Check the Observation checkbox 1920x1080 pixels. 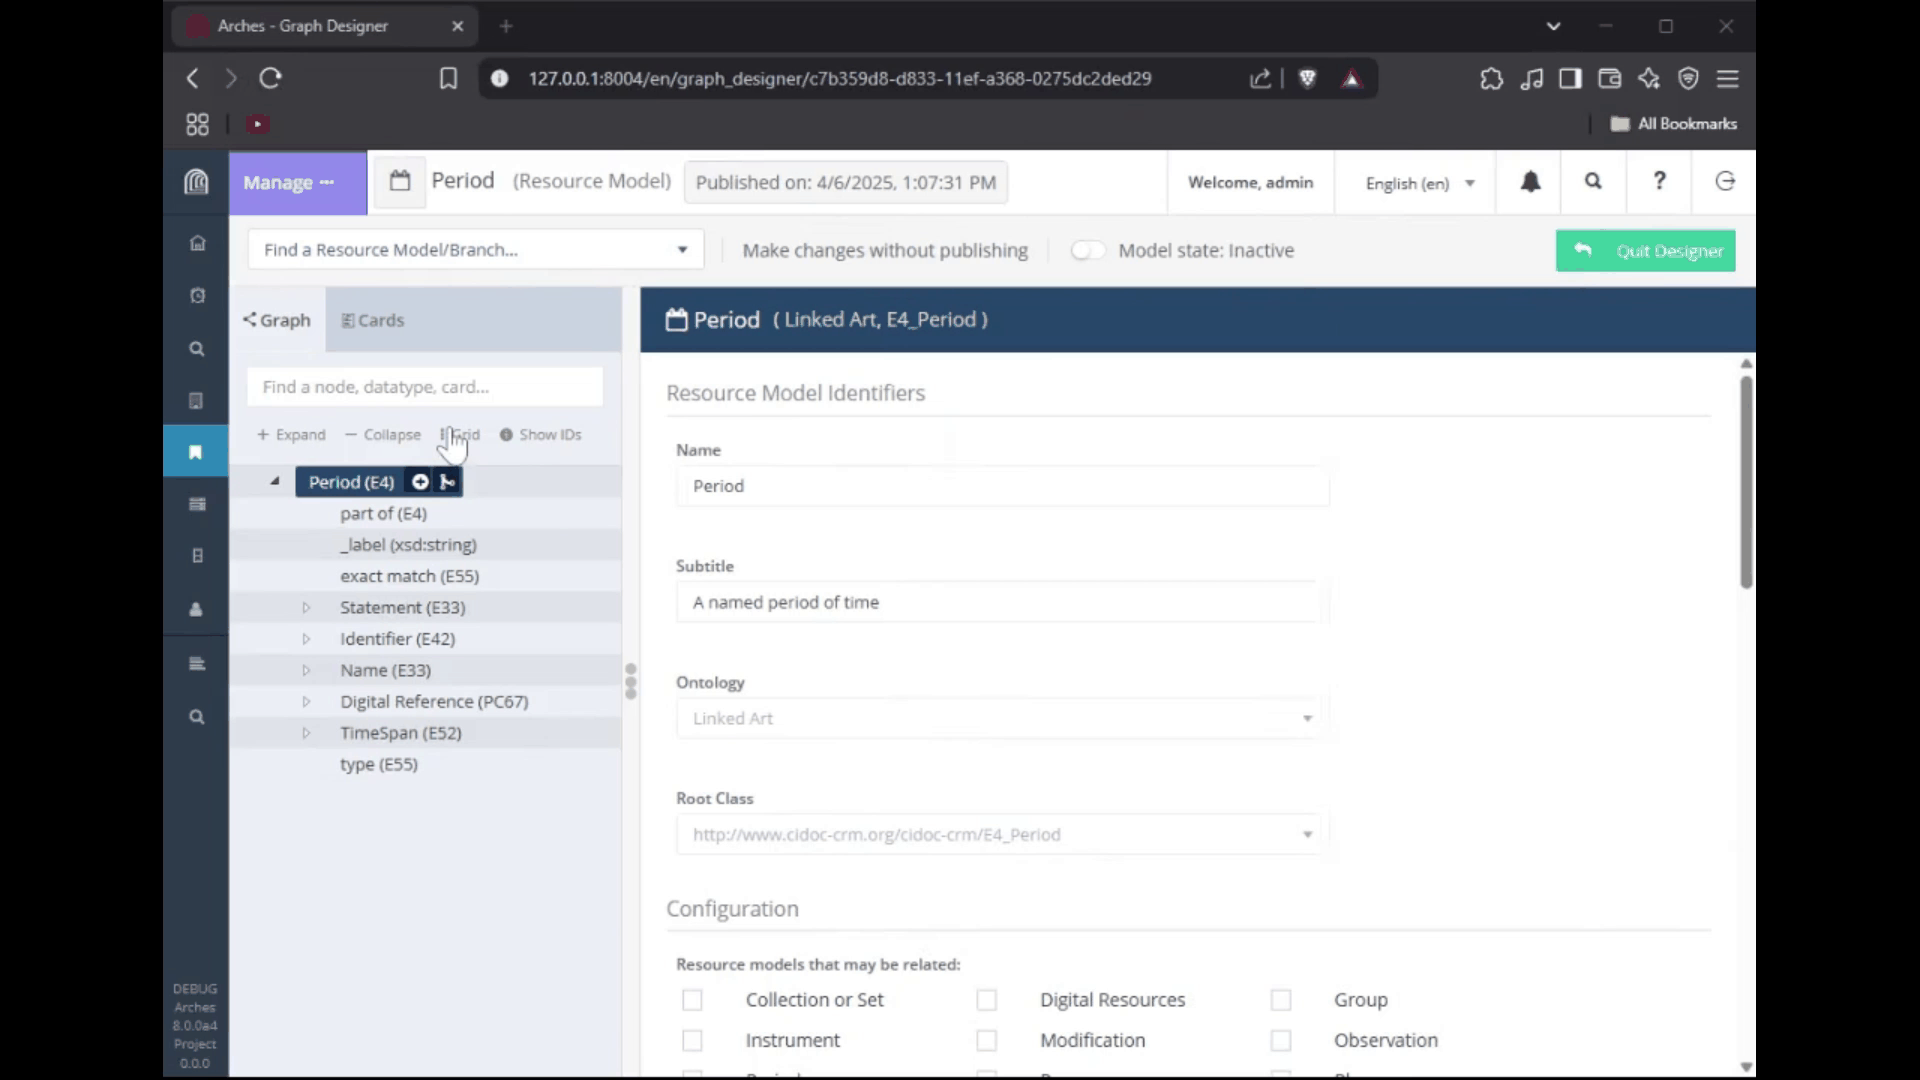point(1281,1041)
